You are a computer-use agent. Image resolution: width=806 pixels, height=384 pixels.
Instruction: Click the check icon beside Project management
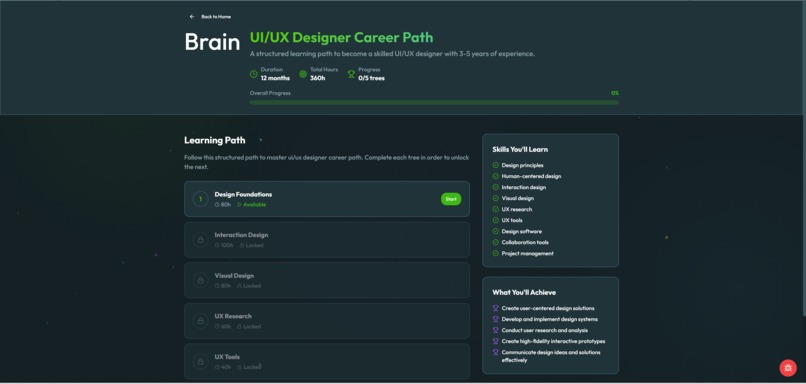pos(496,253)
